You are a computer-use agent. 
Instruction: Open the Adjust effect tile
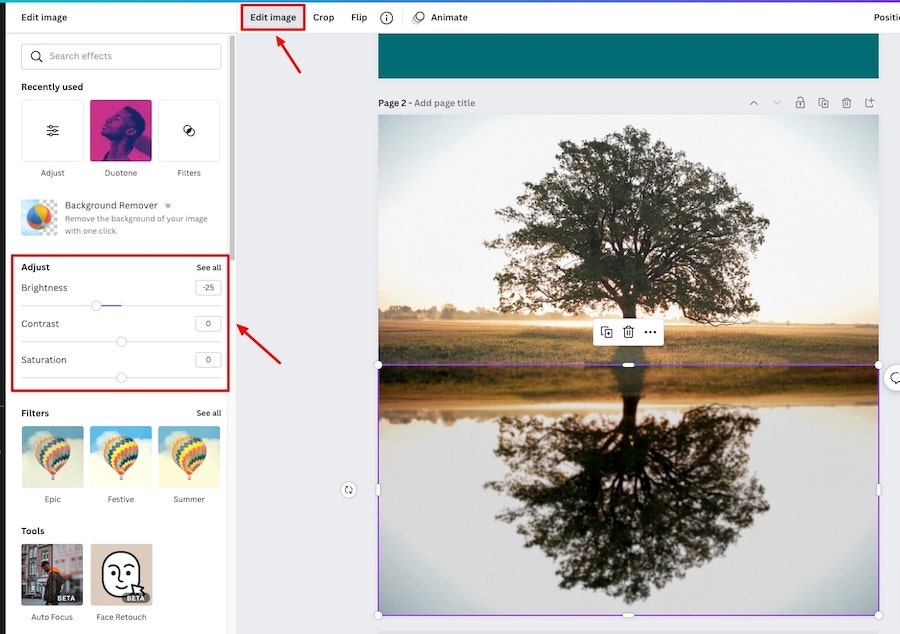pyautogui.click(x=52, y=131)
